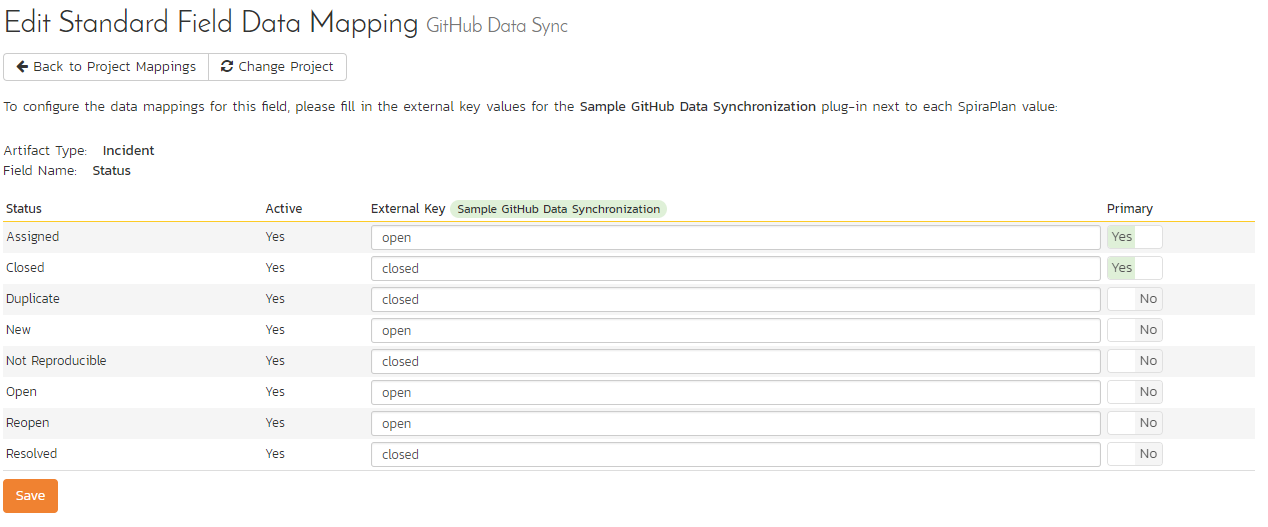The image size is (1268, 527).
Task: Click the Primary column header
Action: pyautogui.click(x=1130, y=209)
